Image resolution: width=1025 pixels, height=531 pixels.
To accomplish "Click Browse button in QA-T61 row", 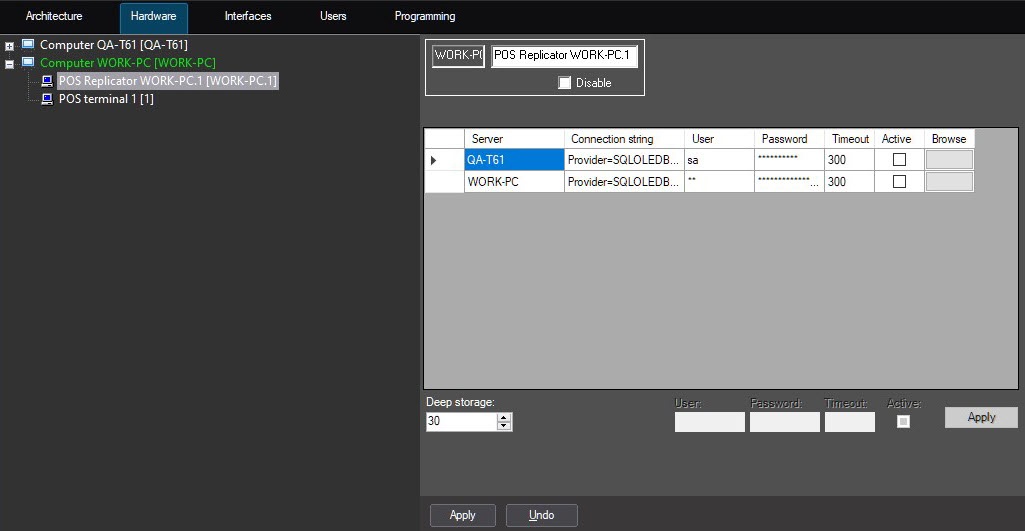I will coord(949,160).
